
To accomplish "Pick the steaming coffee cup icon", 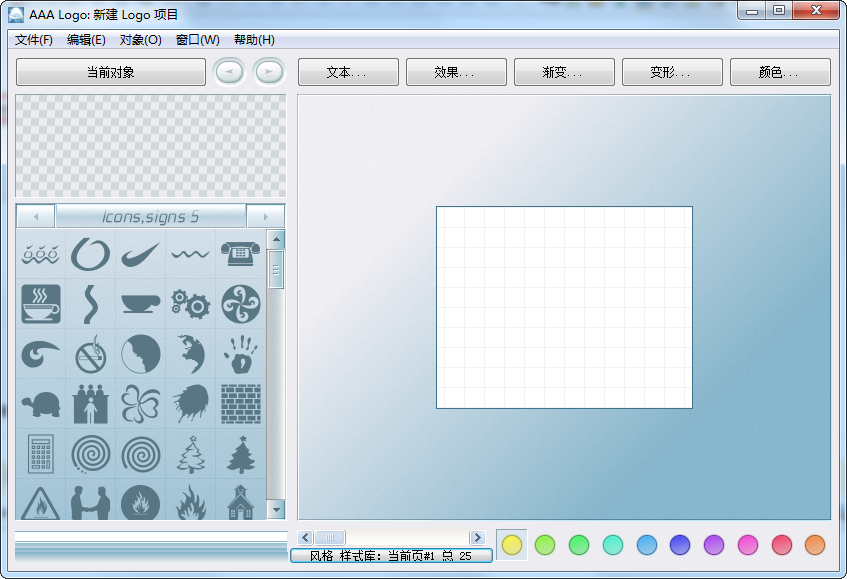I will click(41, 303).
